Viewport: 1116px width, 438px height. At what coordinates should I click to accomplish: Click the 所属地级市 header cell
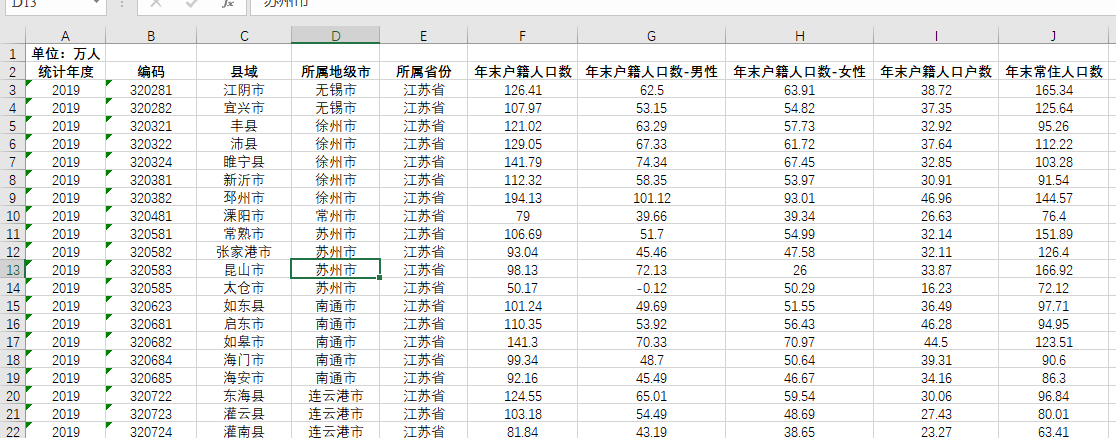335,72
